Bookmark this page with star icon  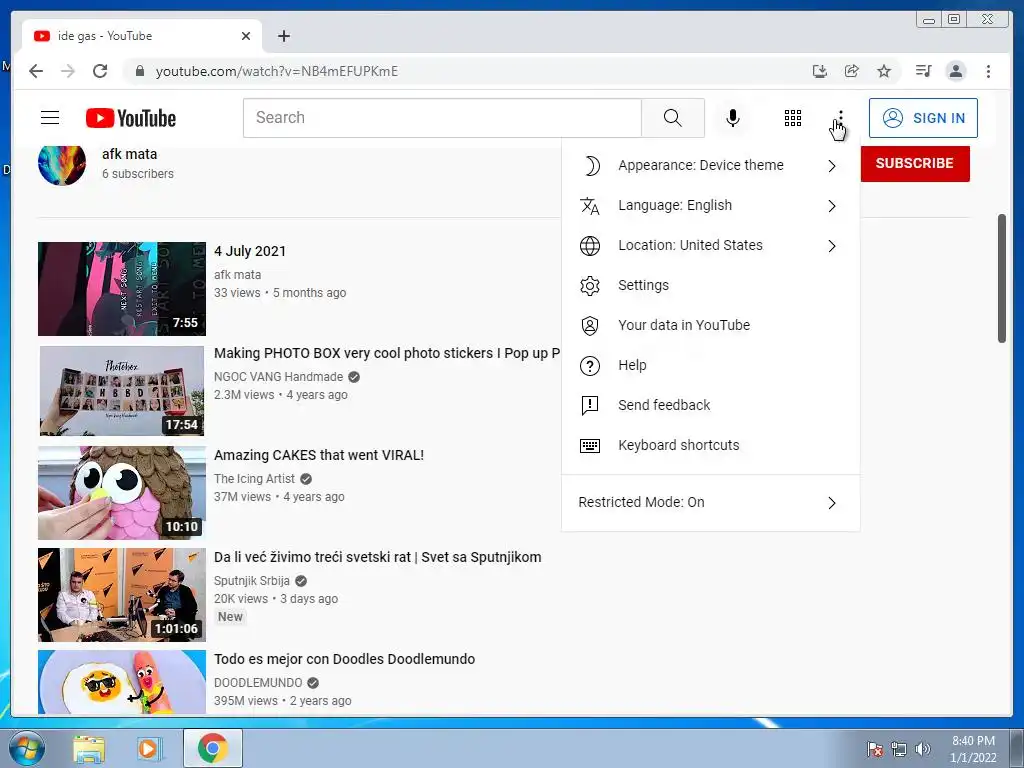884,71
